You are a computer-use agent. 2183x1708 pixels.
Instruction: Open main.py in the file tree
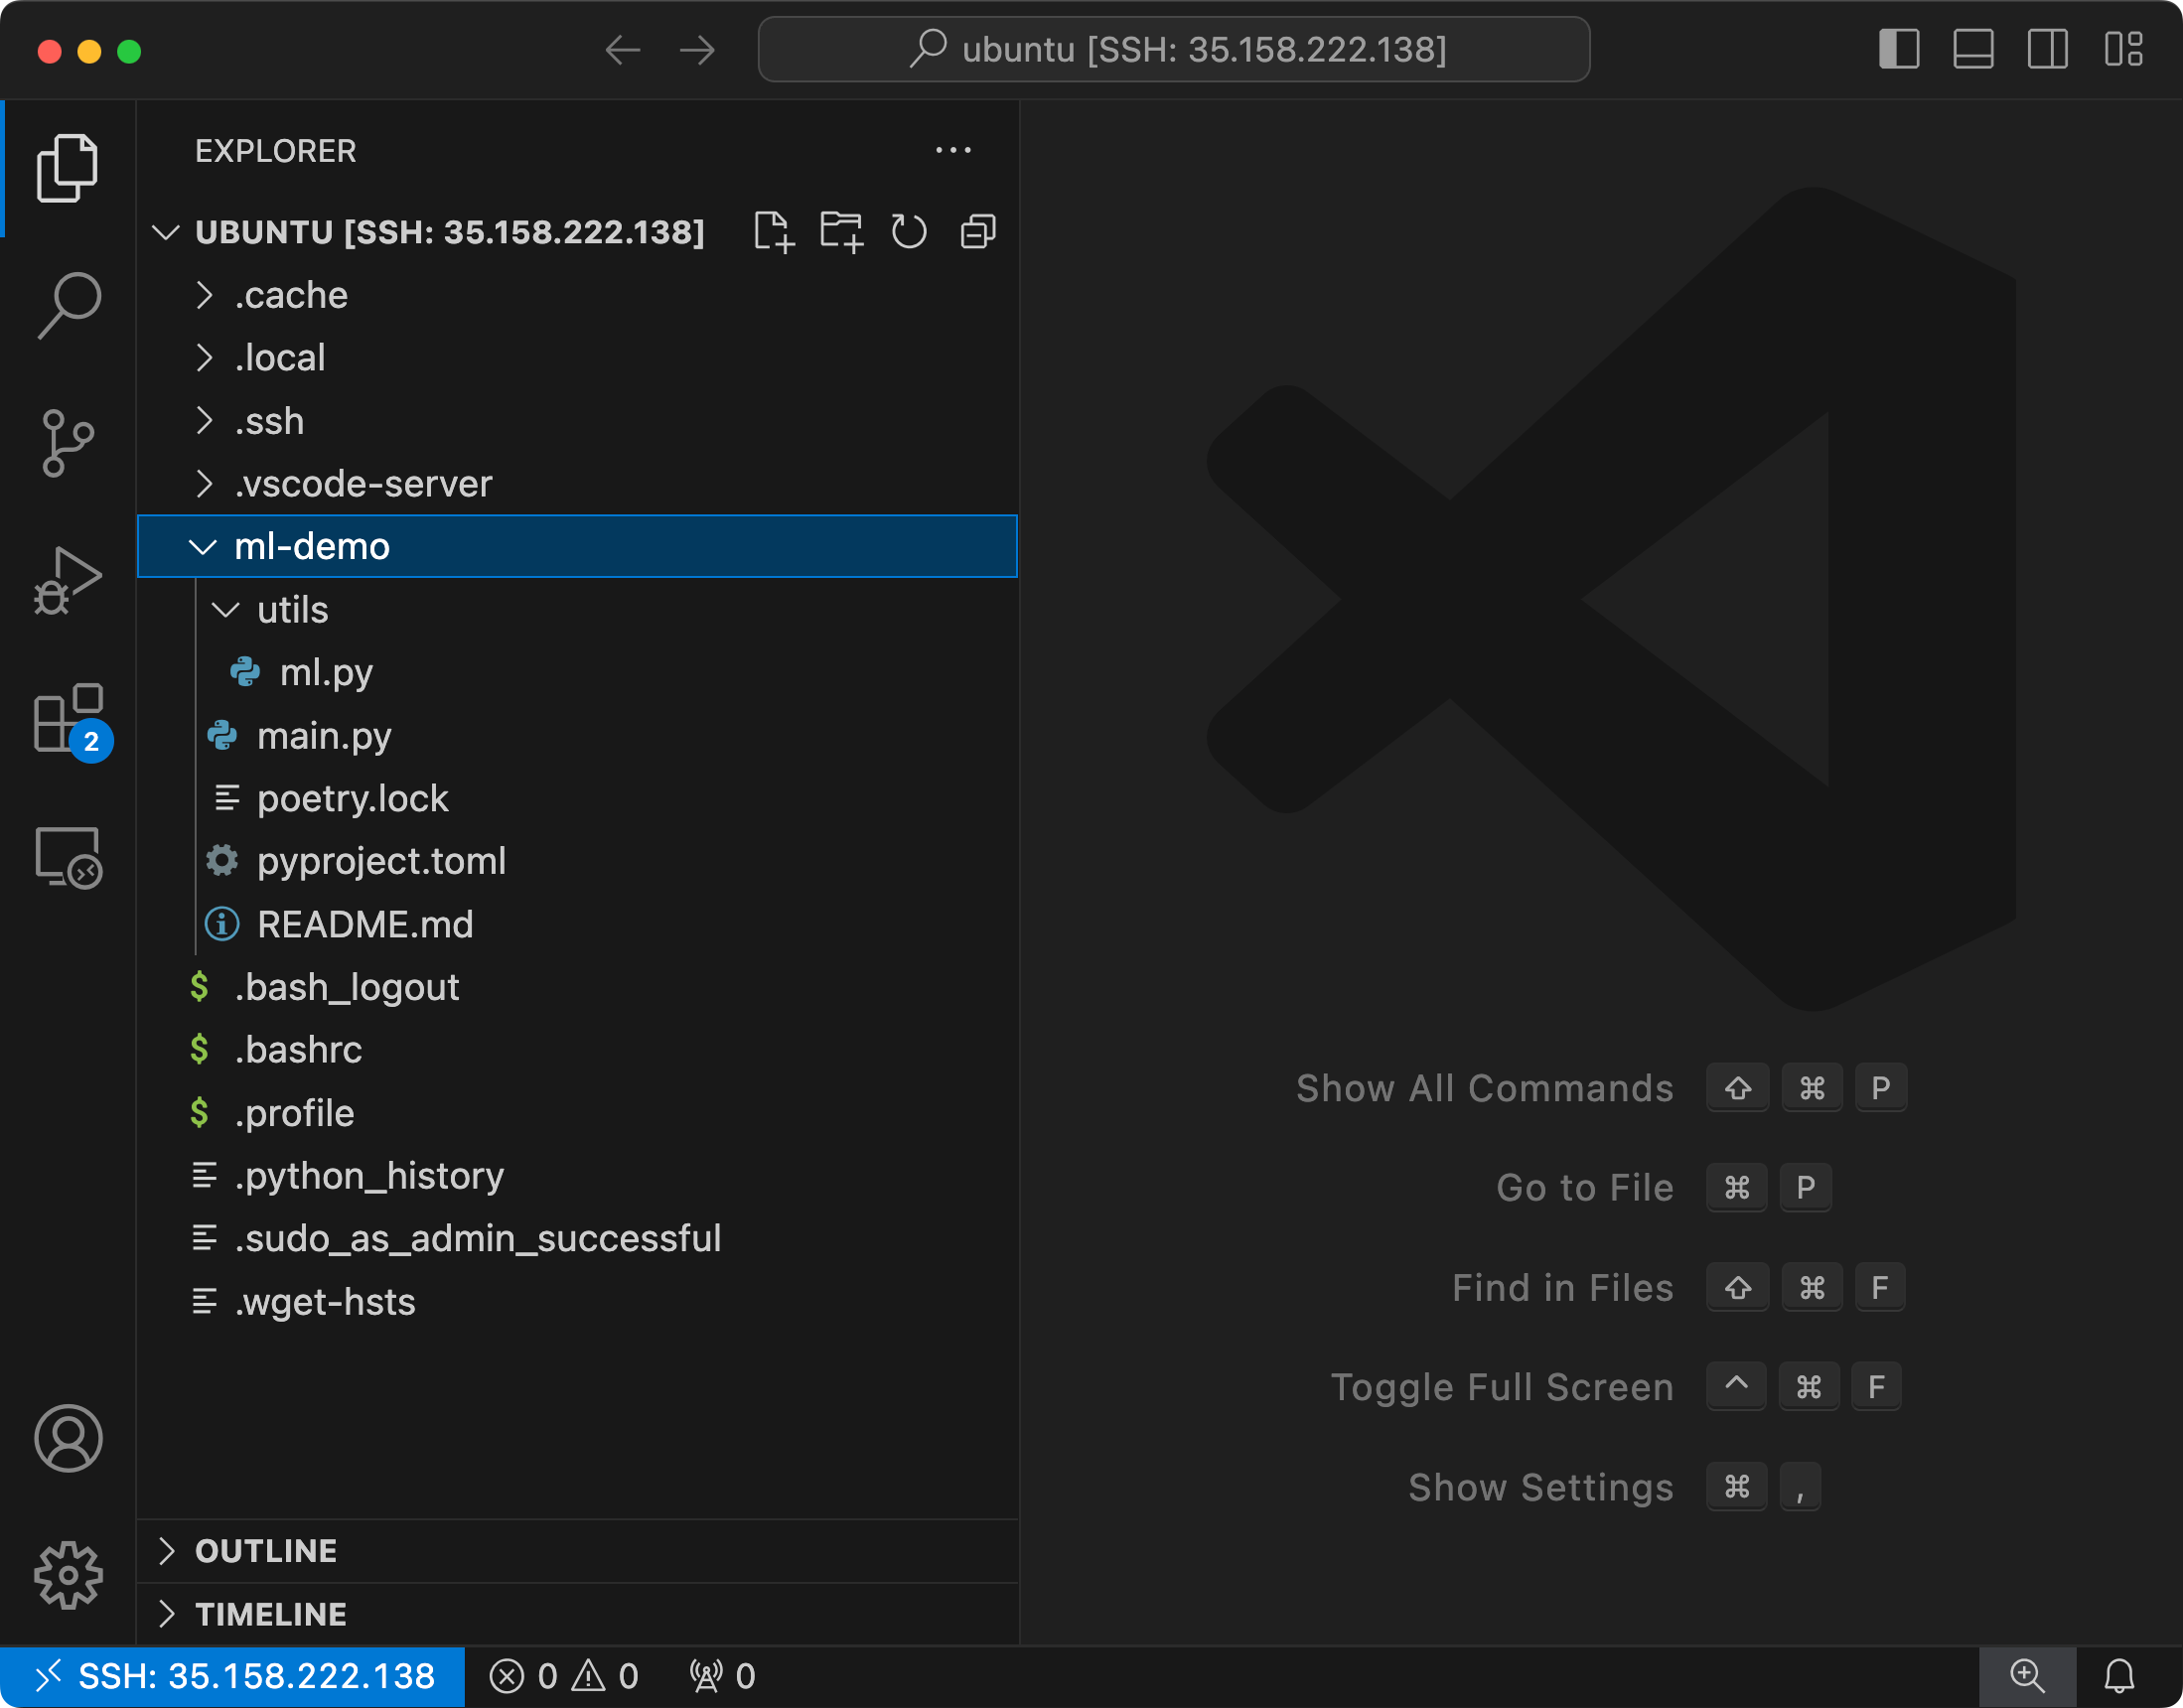click(323, 736)
